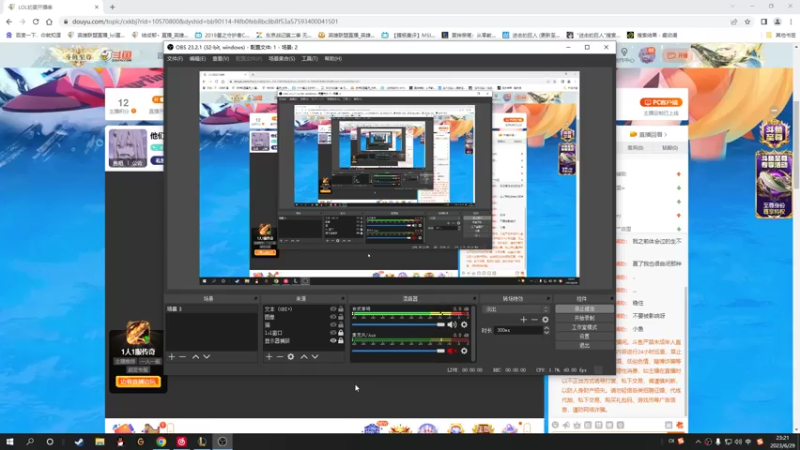Toggle visibility of 文本 (GDI+) source
The height and width of the screenshot is (450, 800).
(x=333, y=309)
